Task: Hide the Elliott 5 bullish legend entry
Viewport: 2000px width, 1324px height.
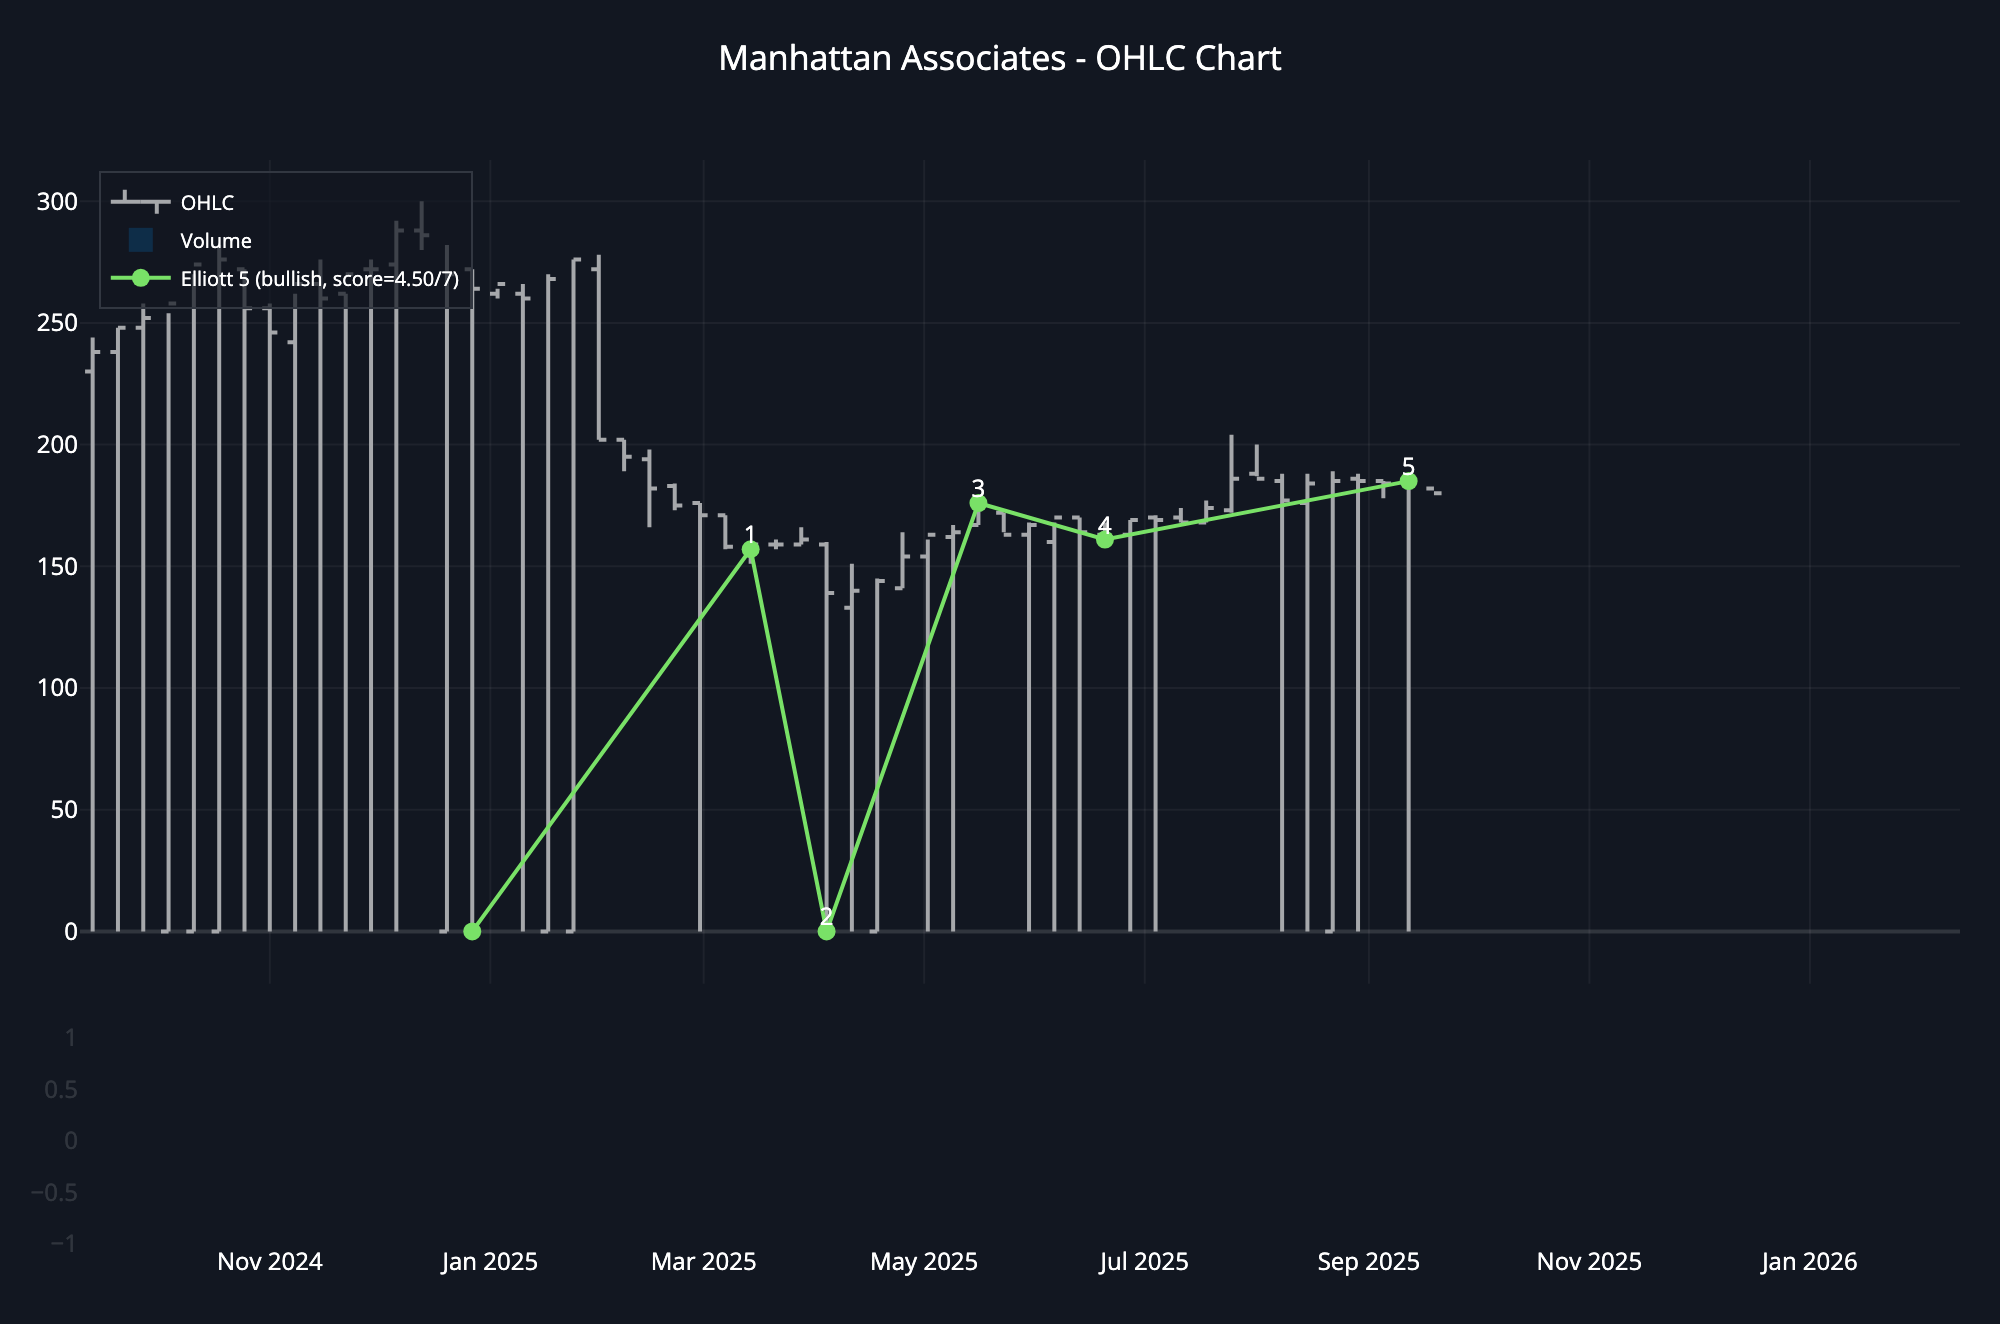Action: (319, 279)
